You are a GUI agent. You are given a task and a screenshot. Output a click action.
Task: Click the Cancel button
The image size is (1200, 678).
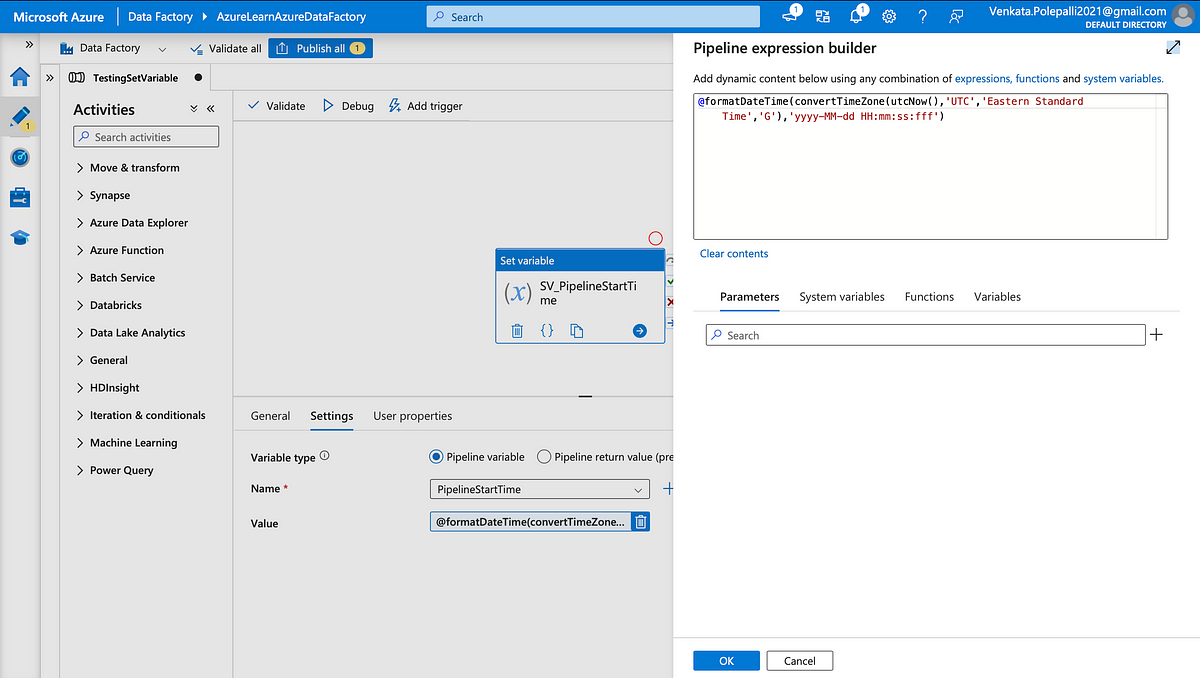point(799,661)
